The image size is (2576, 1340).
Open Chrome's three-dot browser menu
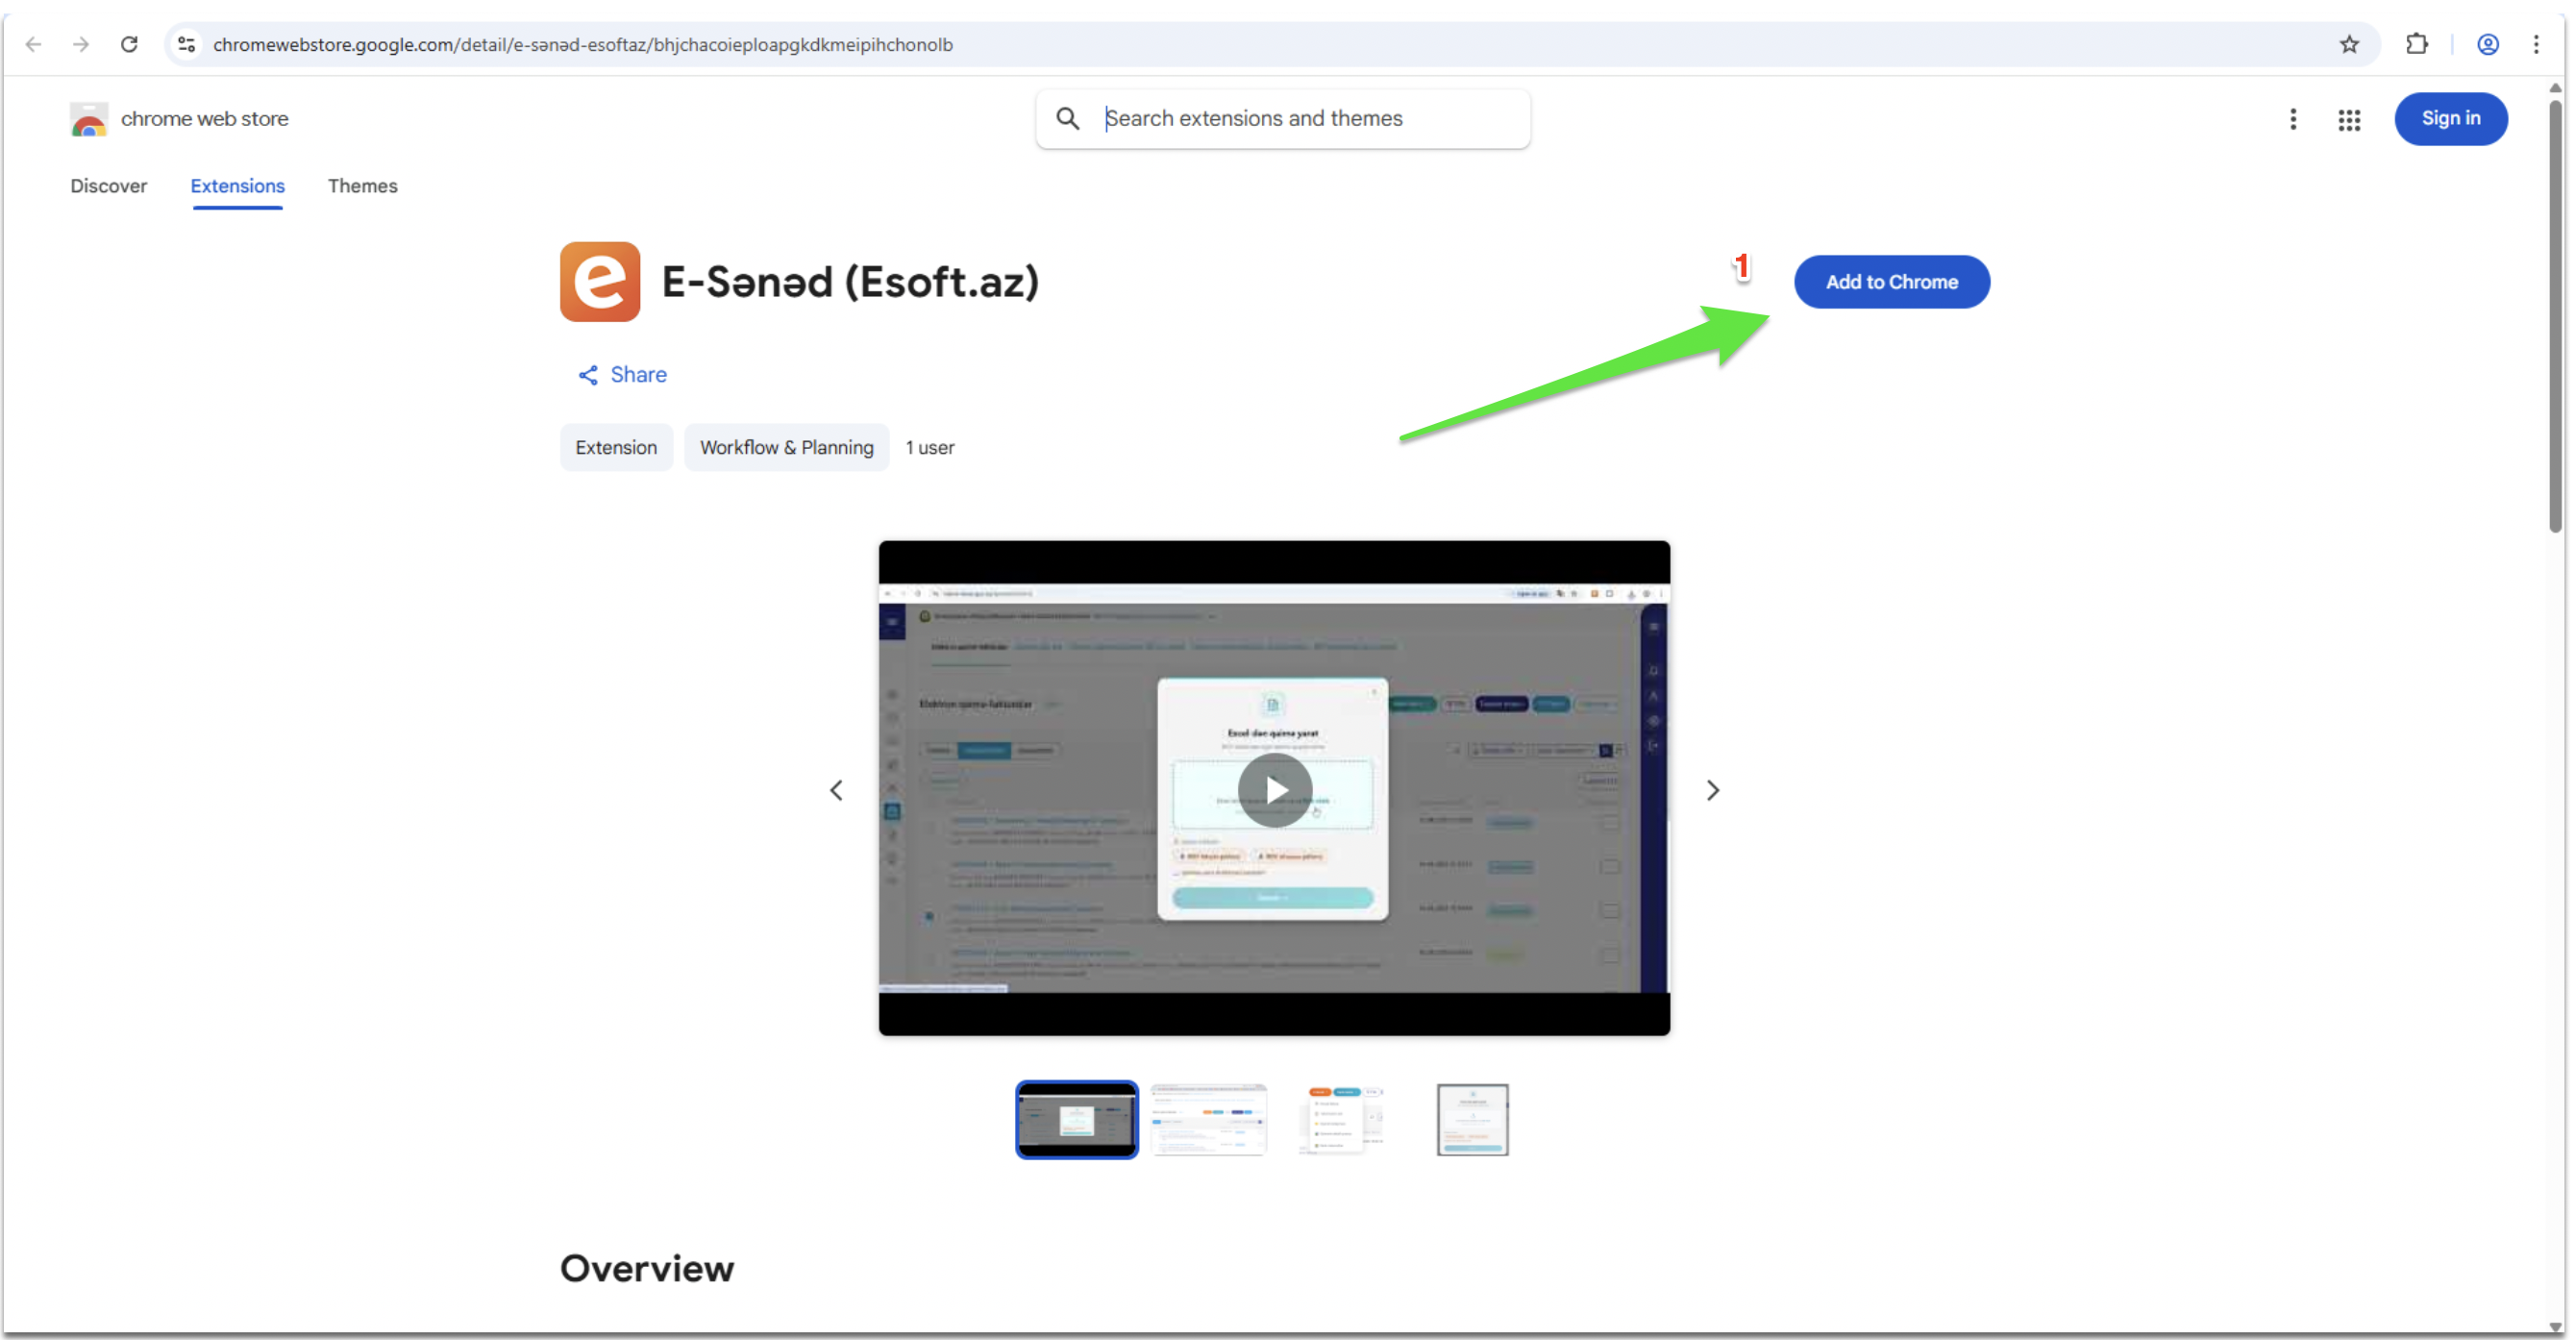[2535, 44]
